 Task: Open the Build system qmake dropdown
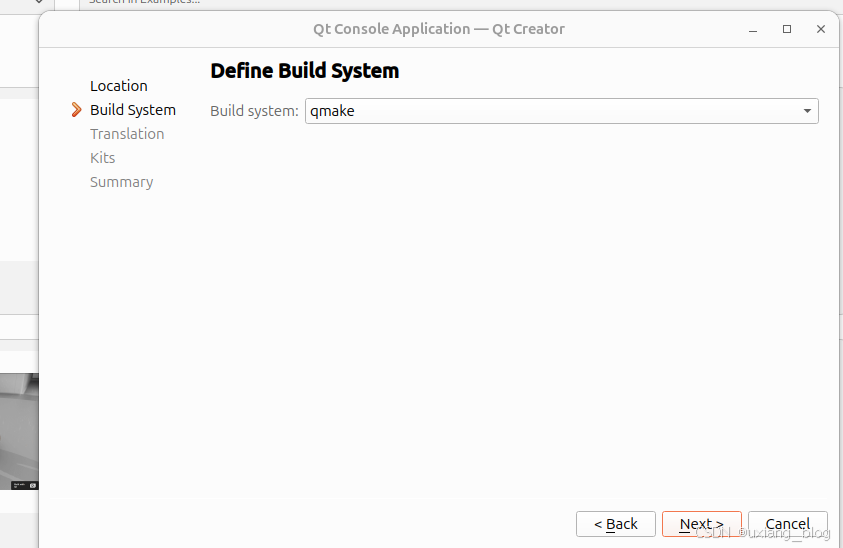[x=561, y=111]
